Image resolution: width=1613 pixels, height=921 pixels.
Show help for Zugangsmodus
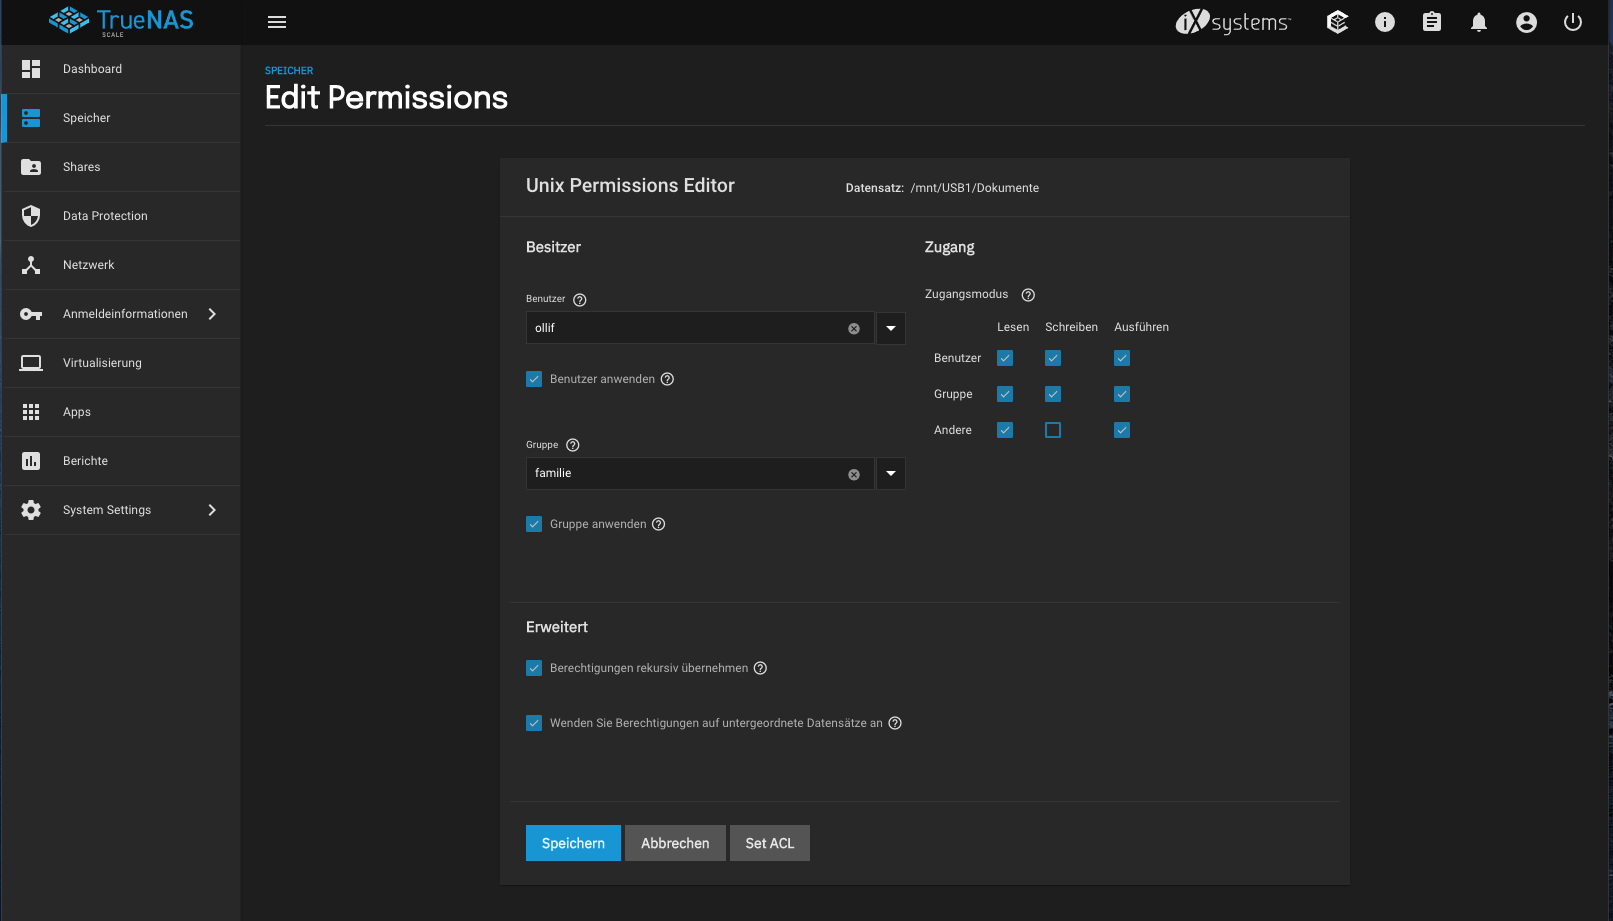coord(1028,295)
